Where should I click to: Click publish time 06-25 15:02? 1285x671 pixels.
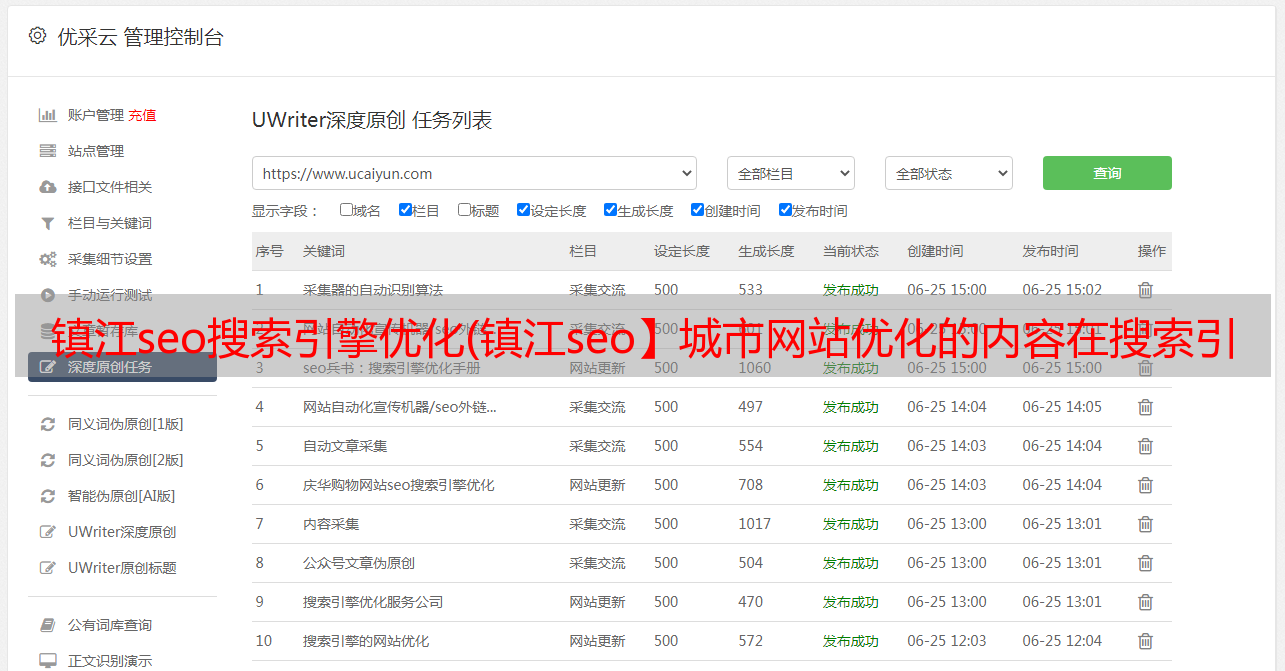pos(1062,290)
